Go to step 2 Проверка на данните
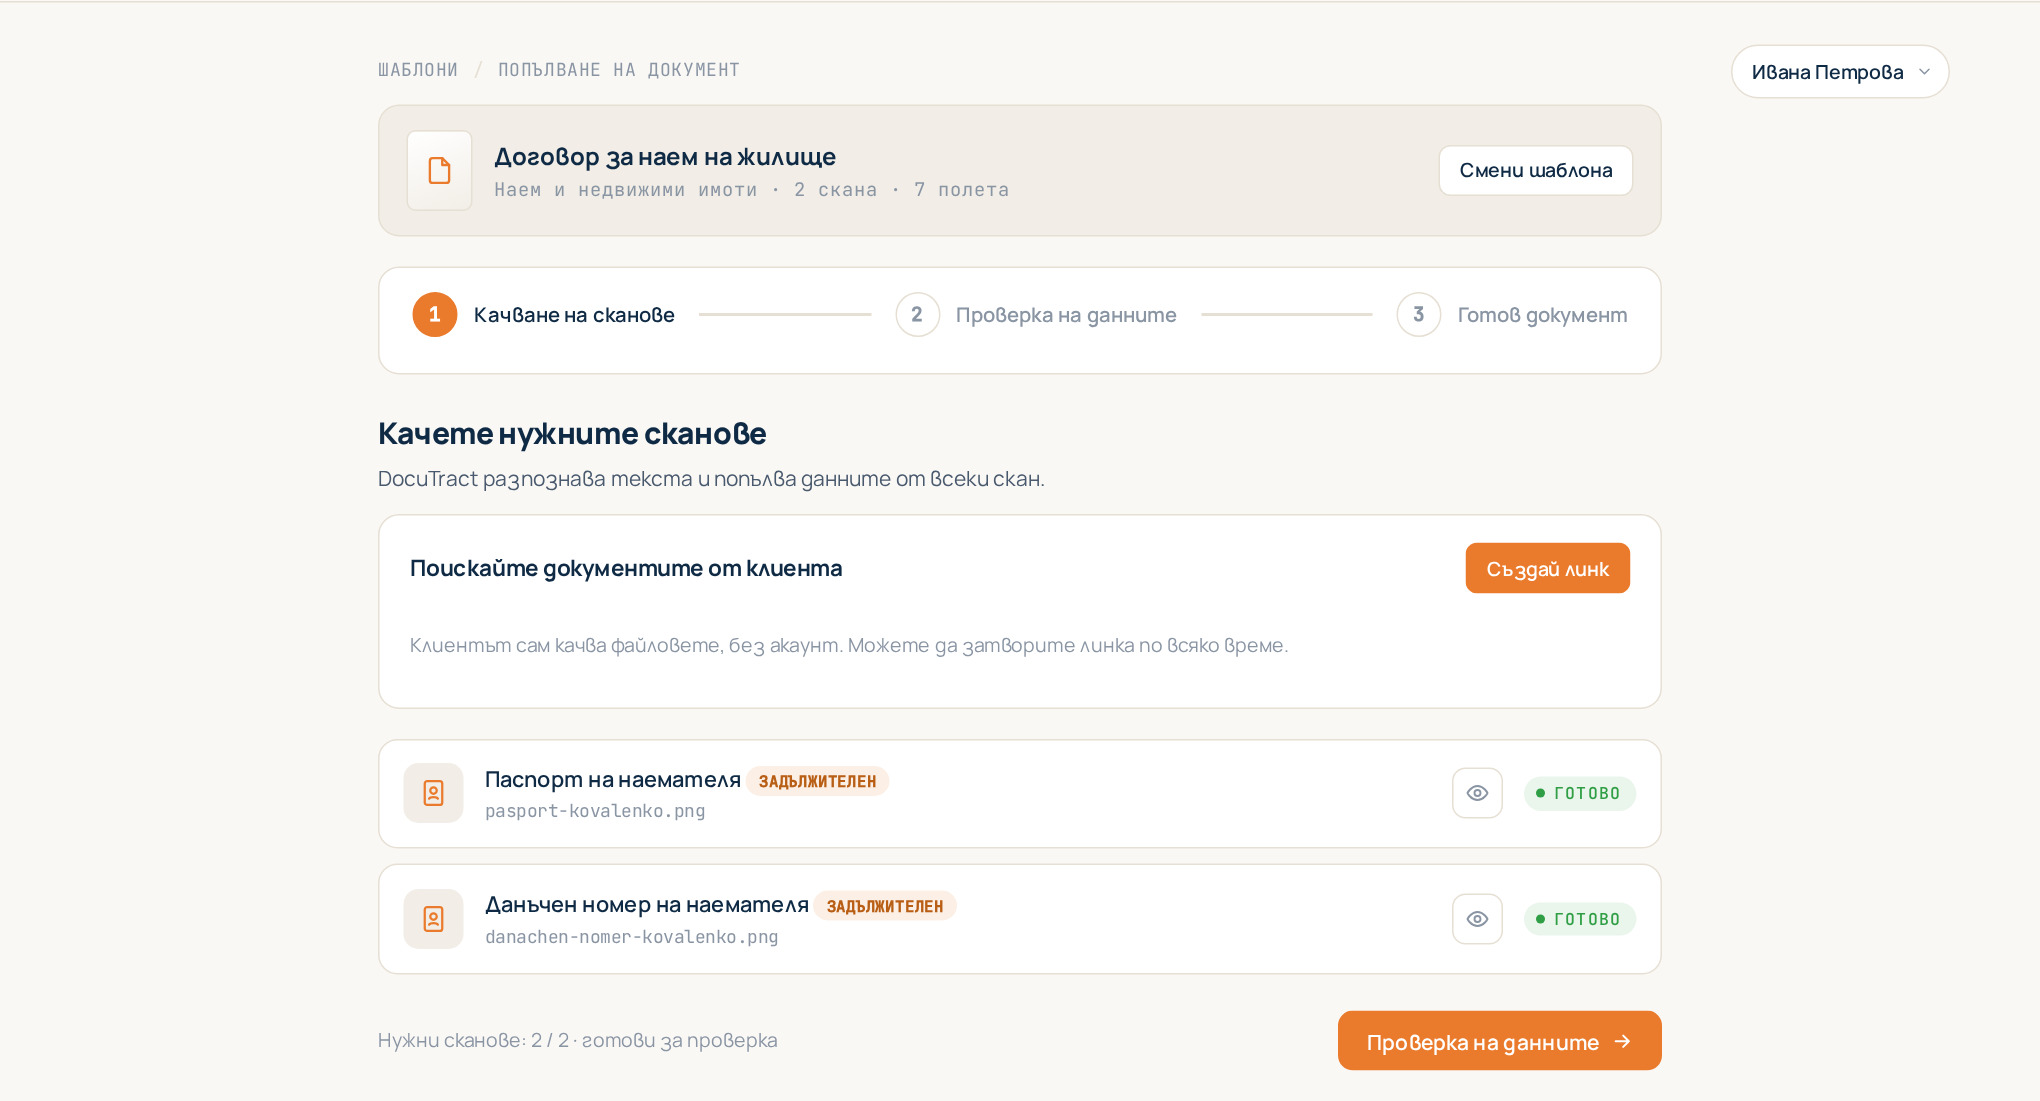2040x1101 pixels. (x=1036, y=315)
